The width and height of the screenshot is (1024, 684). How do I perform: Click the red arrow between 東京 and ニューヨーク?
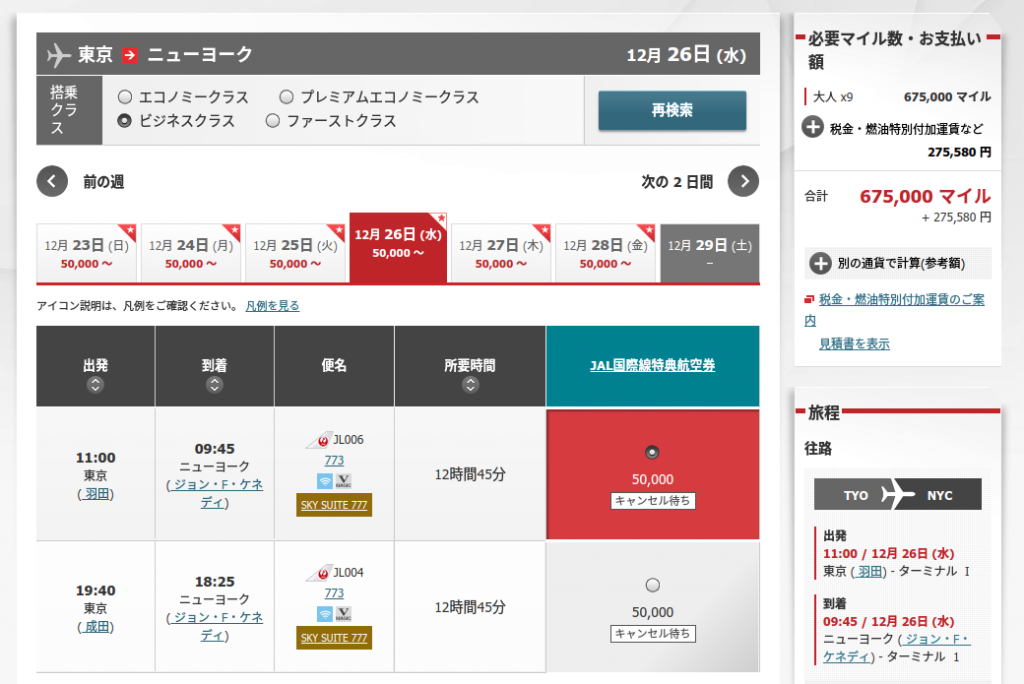click(130, 55)
